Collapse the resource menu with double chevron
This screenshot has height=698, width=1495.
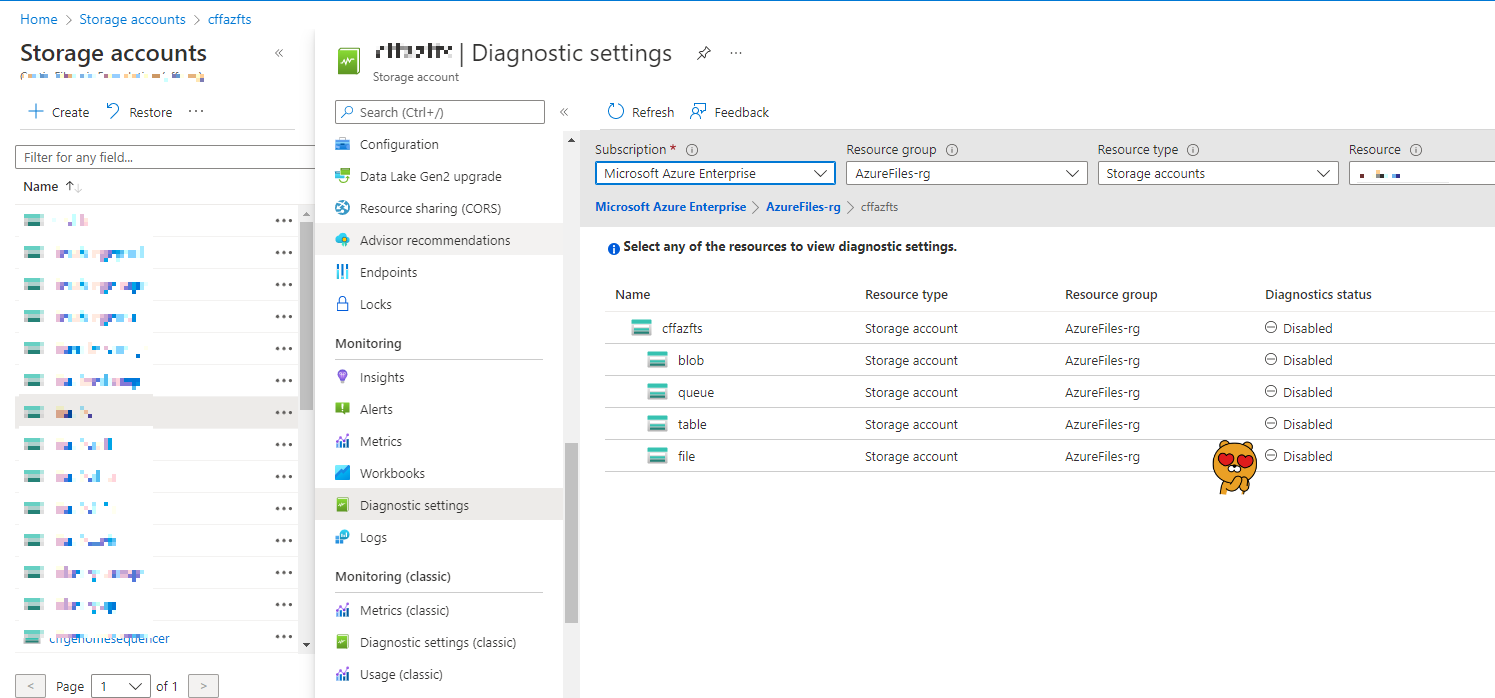click(x=564, y=112)
